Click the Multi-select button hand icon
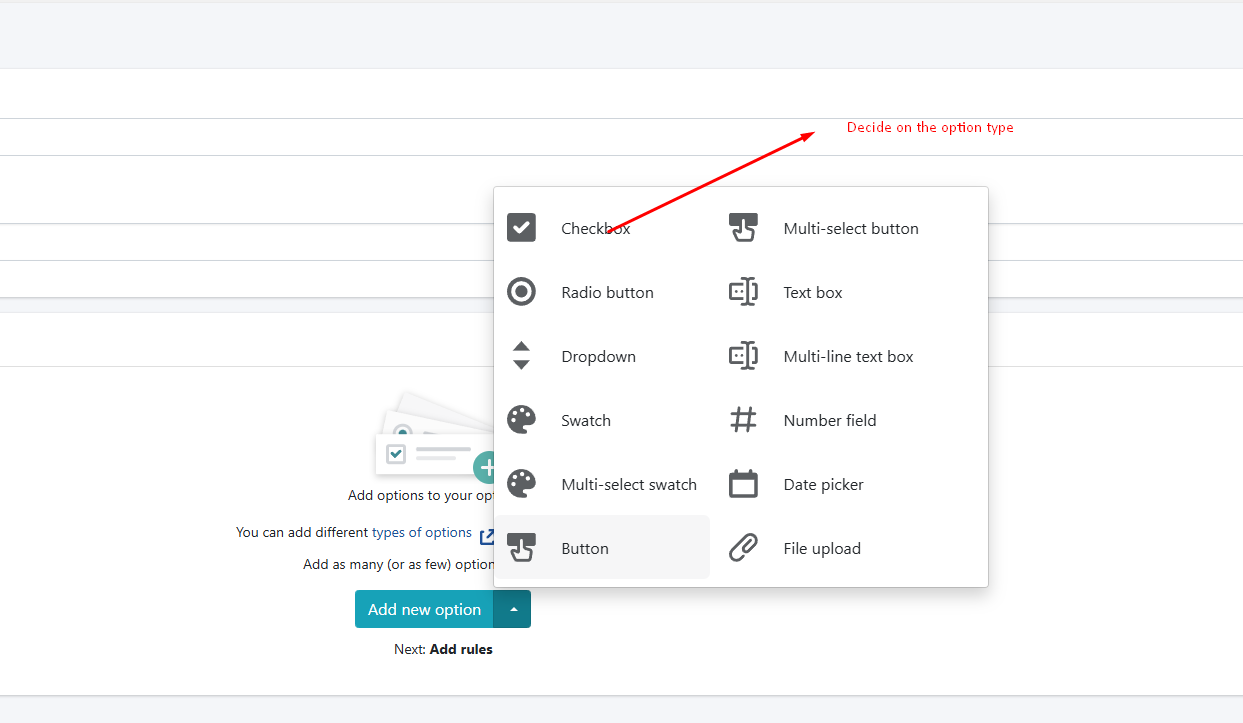The height and width of the screenshot is (723, 1243). tap(743, 228)
